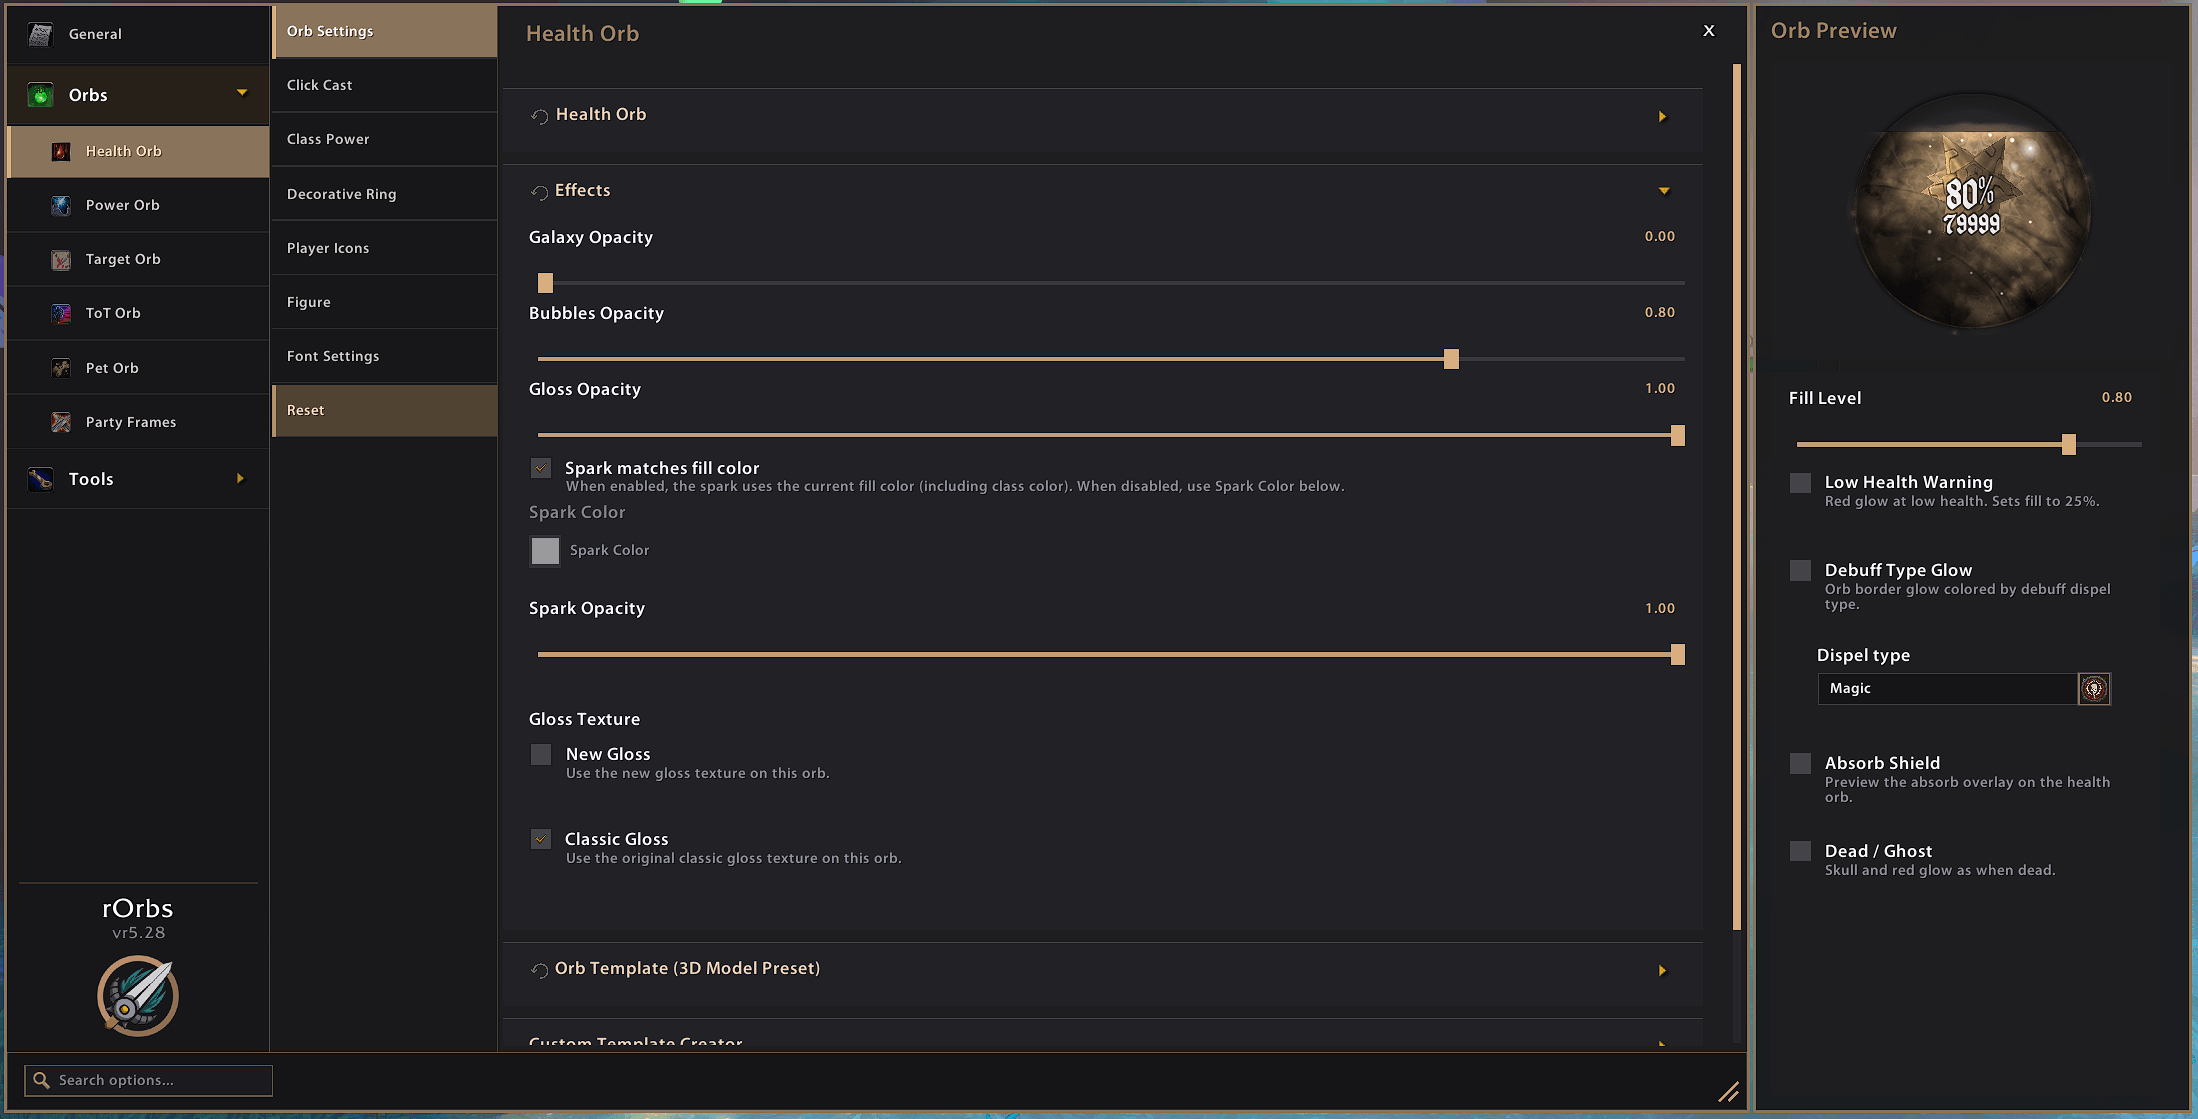Open the Font Settings tab

coord(384,356)
